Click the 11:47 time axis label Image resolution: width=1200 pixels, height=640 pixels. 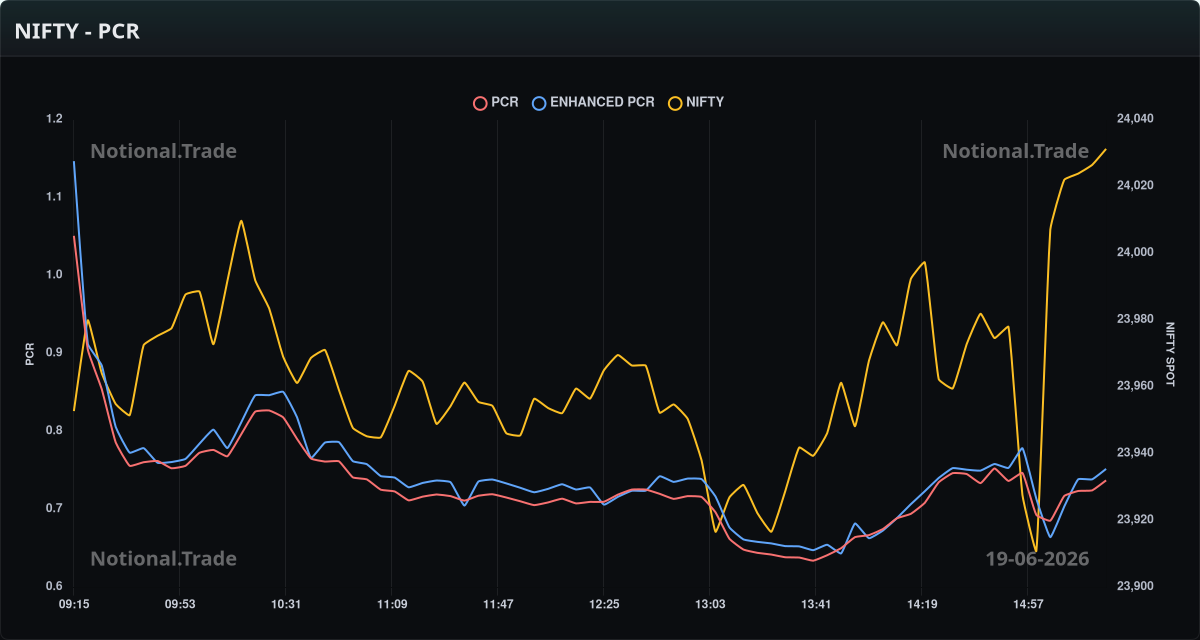498,604
